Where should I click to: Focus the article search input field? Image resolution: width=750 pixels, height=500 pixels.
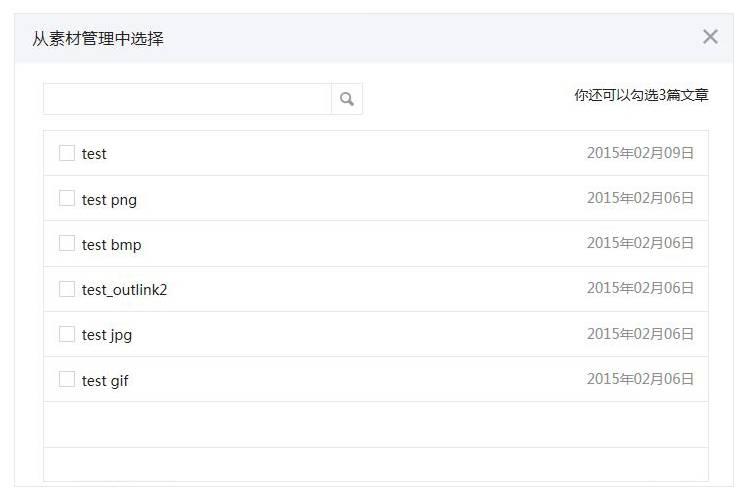[x=188, y=99]
